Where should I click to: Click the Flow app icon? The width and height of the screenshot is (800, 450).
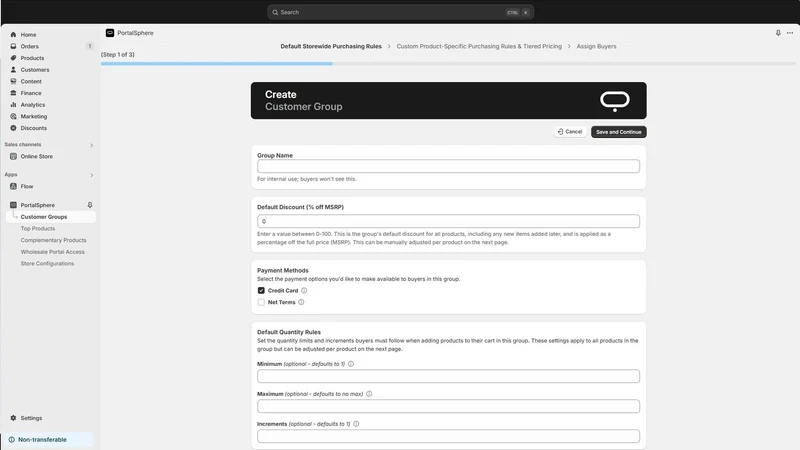13,186
